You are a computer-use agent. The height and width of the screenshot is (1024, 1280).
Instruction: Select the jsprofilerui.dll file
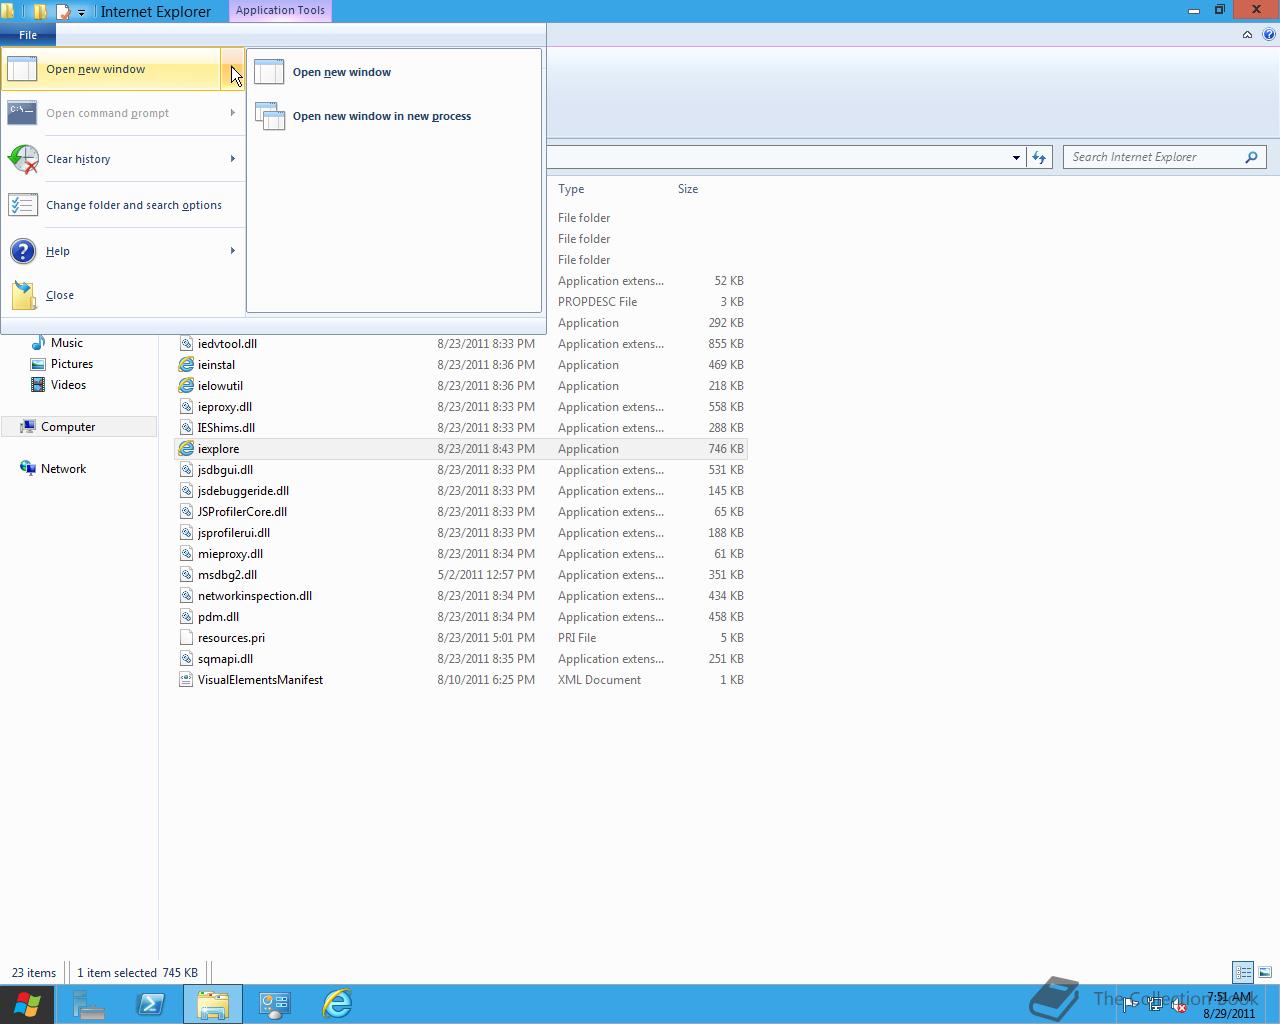pos(461,533)
